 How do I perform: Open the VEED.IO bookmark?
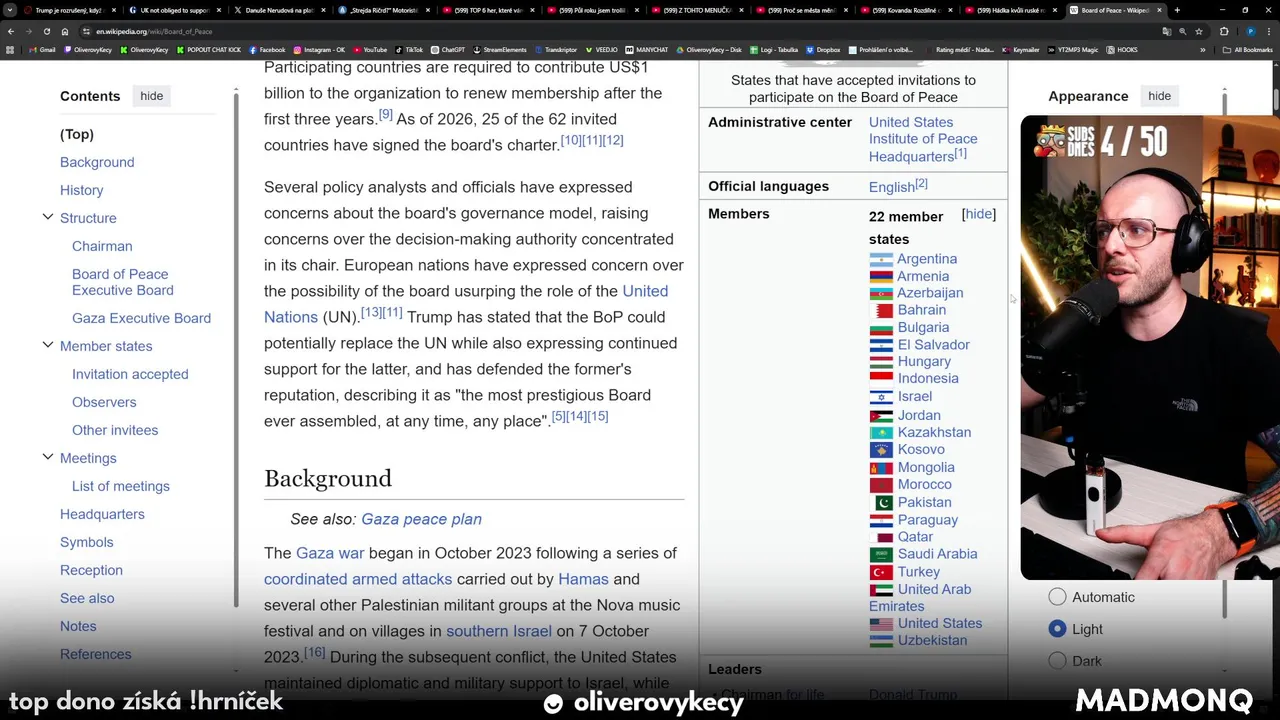coord(602,49)
